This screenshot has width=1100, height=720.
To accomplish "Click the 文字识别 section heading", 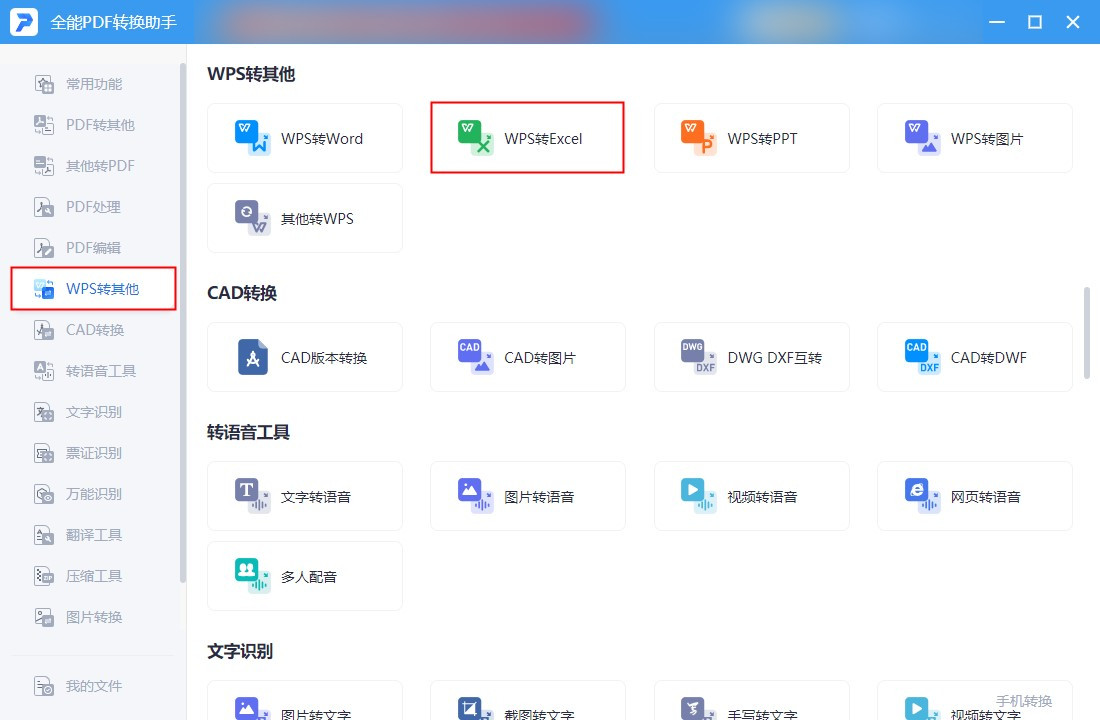I will tap(239, 651).
